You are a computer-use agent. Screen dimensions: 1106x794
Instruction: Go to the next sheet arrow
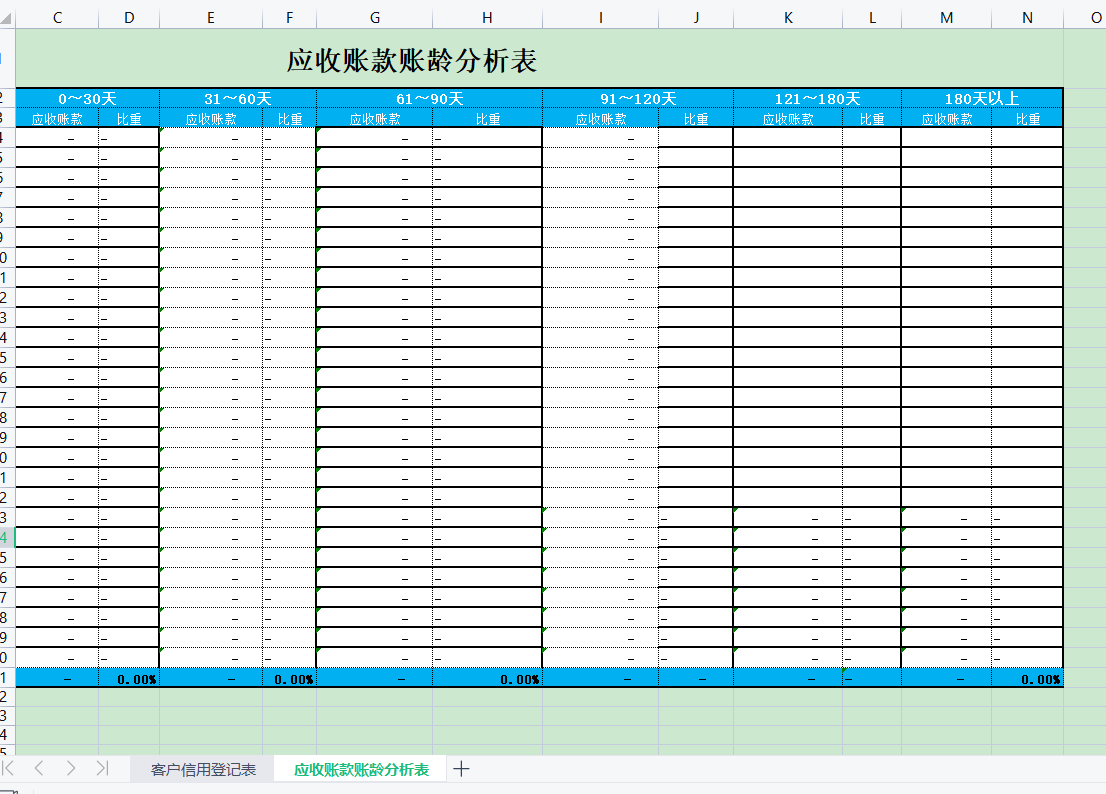71,768
